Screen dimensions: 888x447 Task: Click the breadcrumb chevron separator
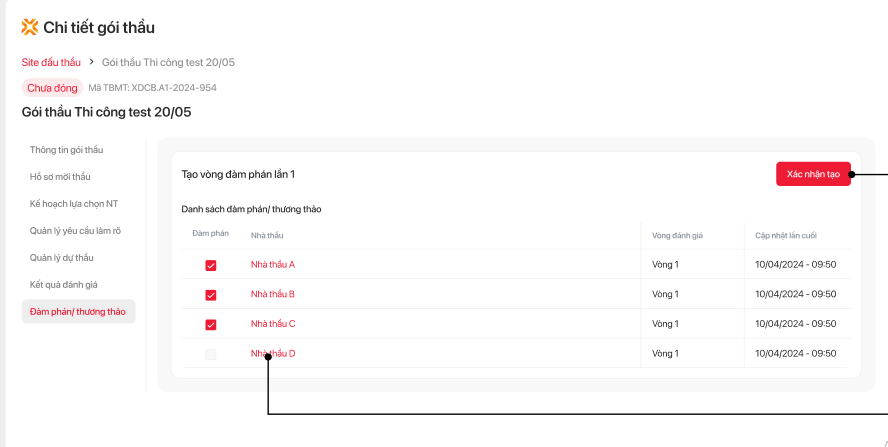pos(91,62)
